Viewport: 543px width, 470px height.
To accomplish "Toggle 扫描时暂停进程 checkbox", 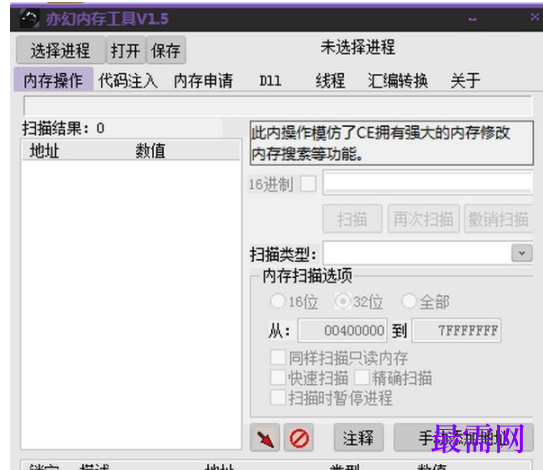I will pos(278,397).
